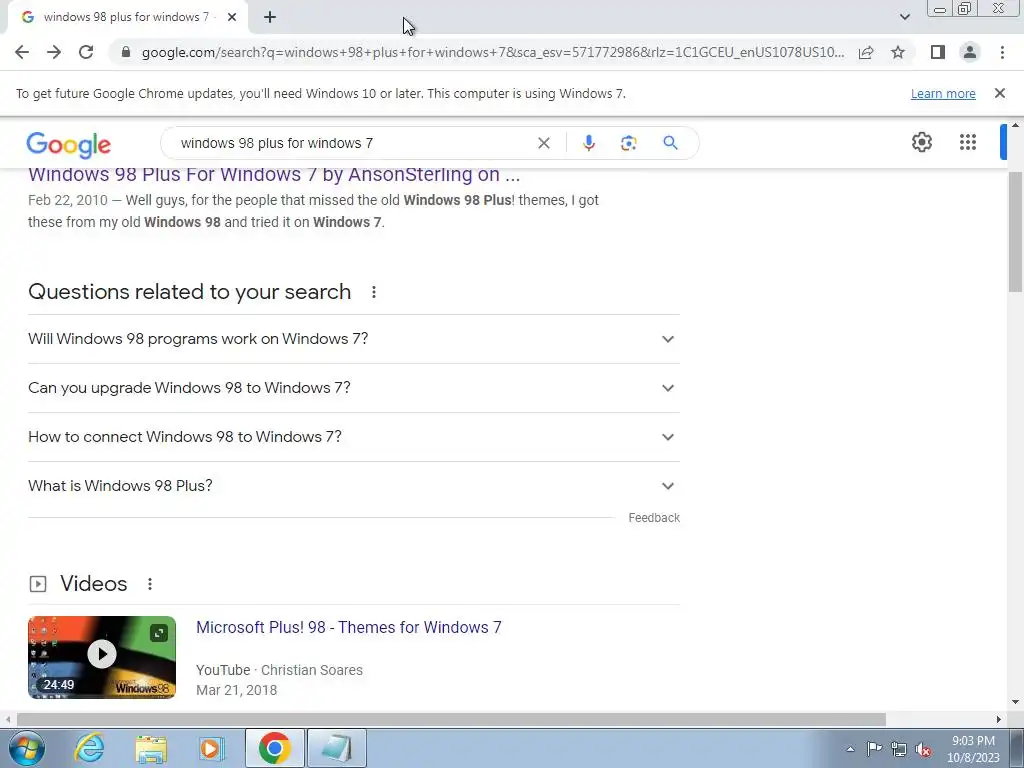Open the Videos section three-dot menu
The image size is (1024, 768).
coord(150,584)
